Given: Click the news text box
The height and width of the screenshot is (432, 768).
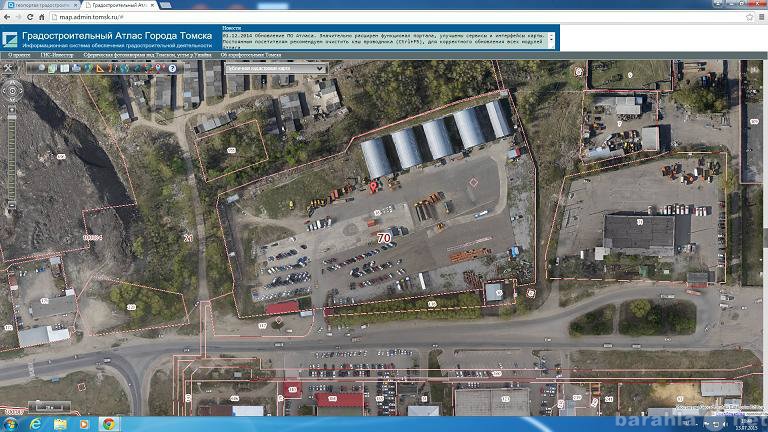Looking at the screenshot, I should pos(385,40).
